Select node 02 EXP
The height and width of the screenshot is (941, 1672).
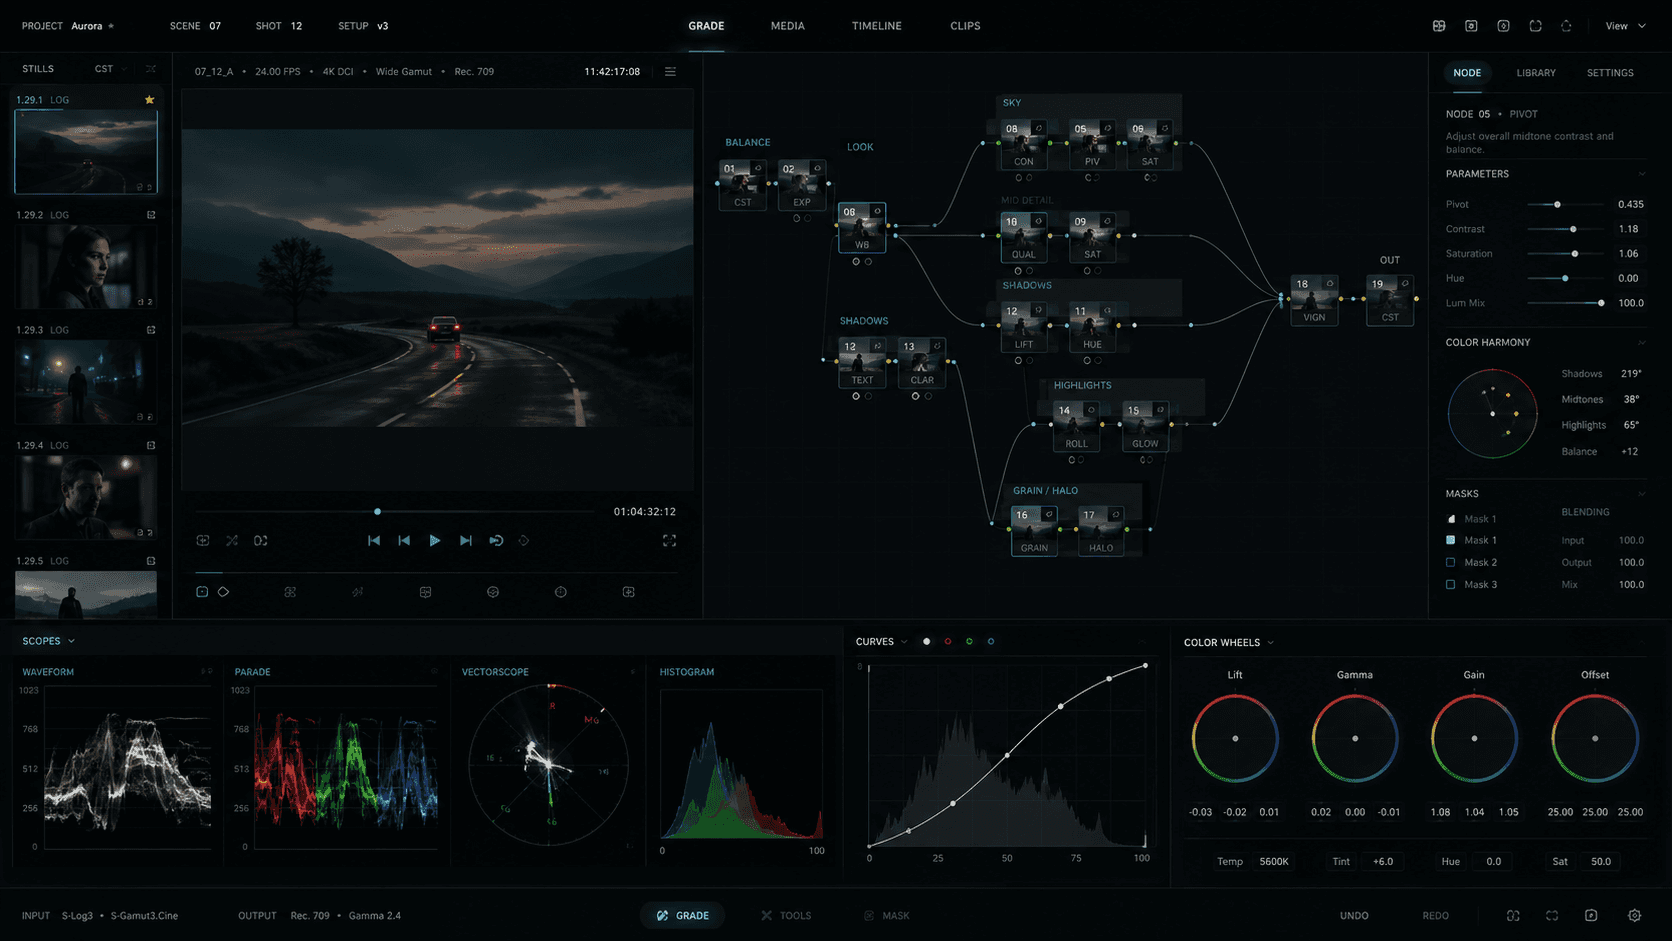click(x=802, y=185)
